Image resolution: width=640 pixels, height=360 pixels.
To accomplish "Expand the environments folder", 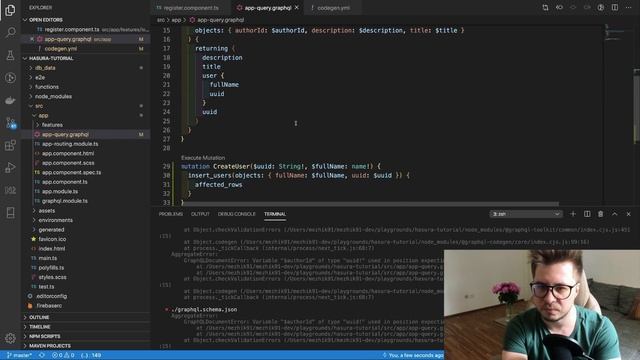I will (56, 220).
